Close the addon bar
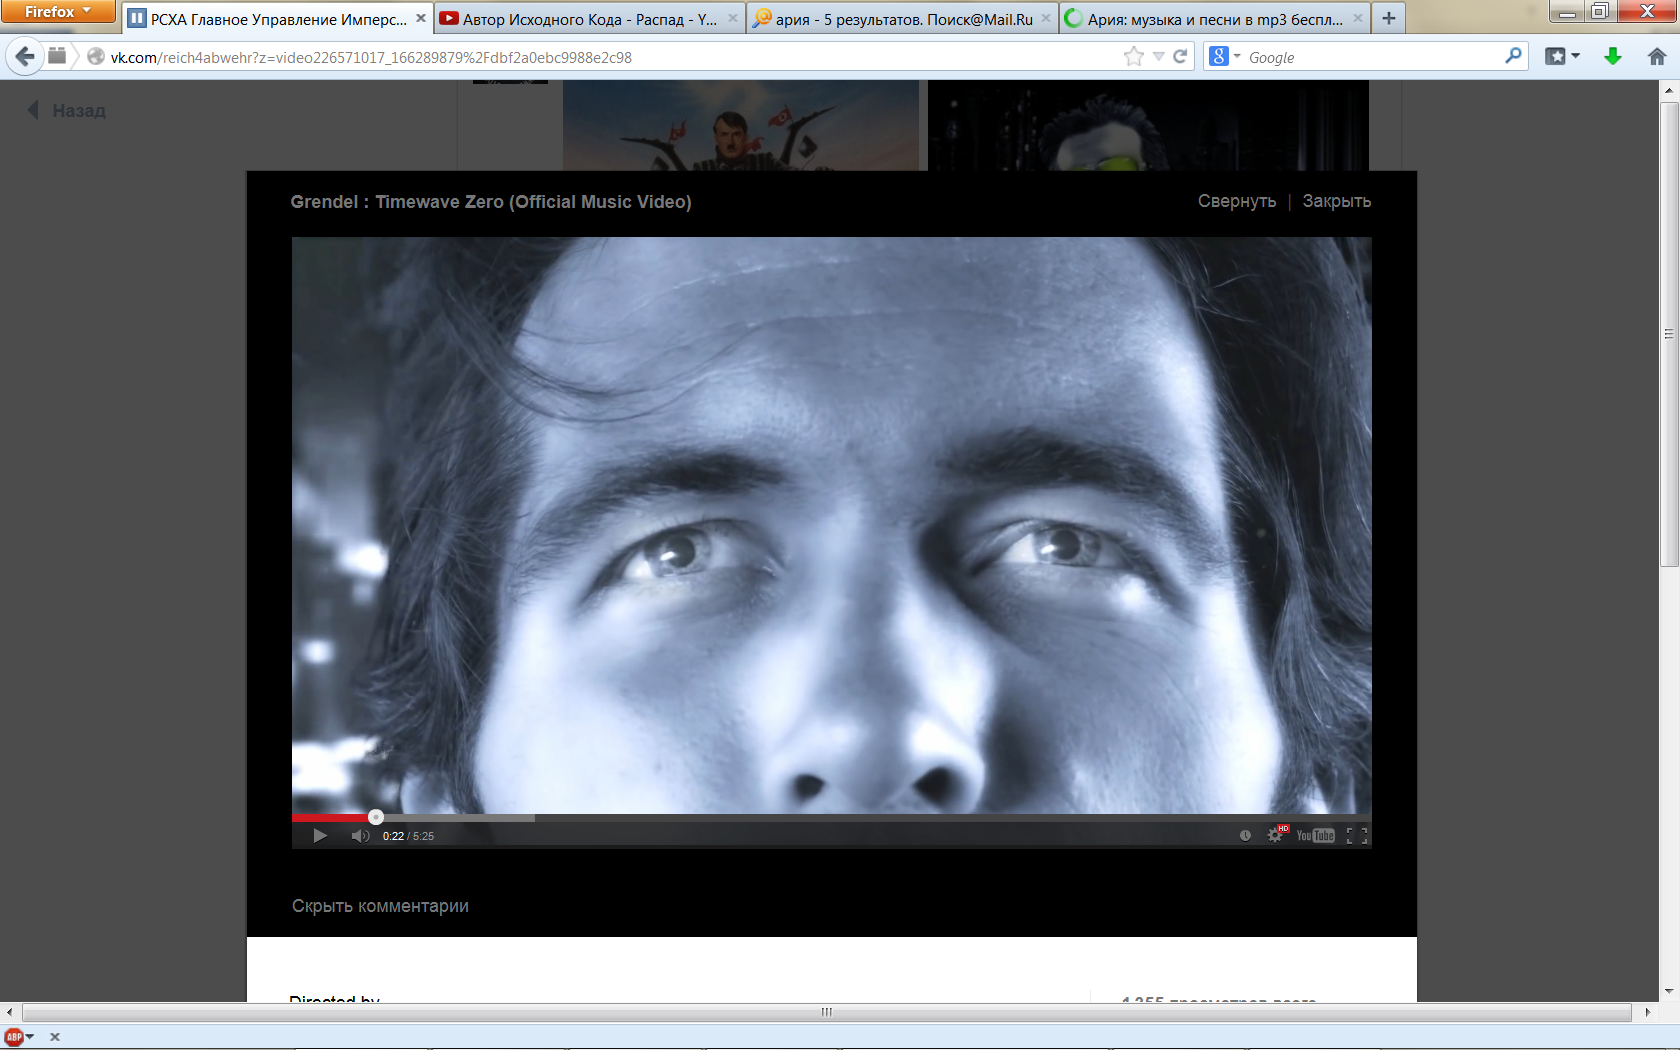 [55, 1037]
